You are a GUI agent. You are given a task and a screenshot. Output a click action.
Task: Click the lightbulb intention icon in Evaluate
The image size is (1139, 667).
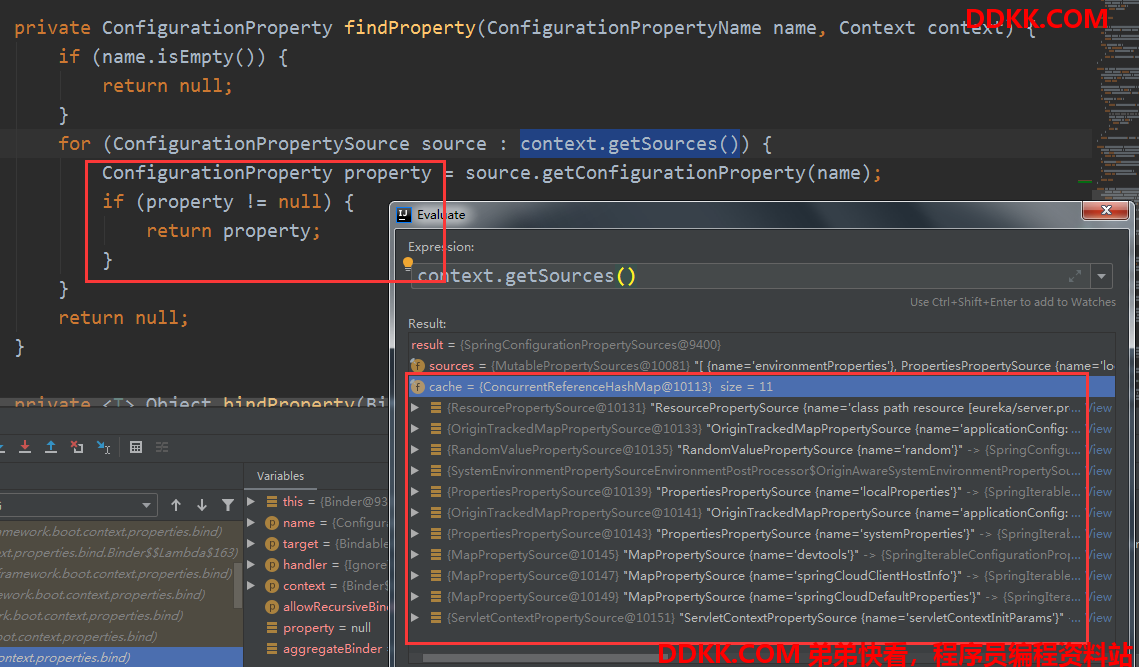pos(408,264)
